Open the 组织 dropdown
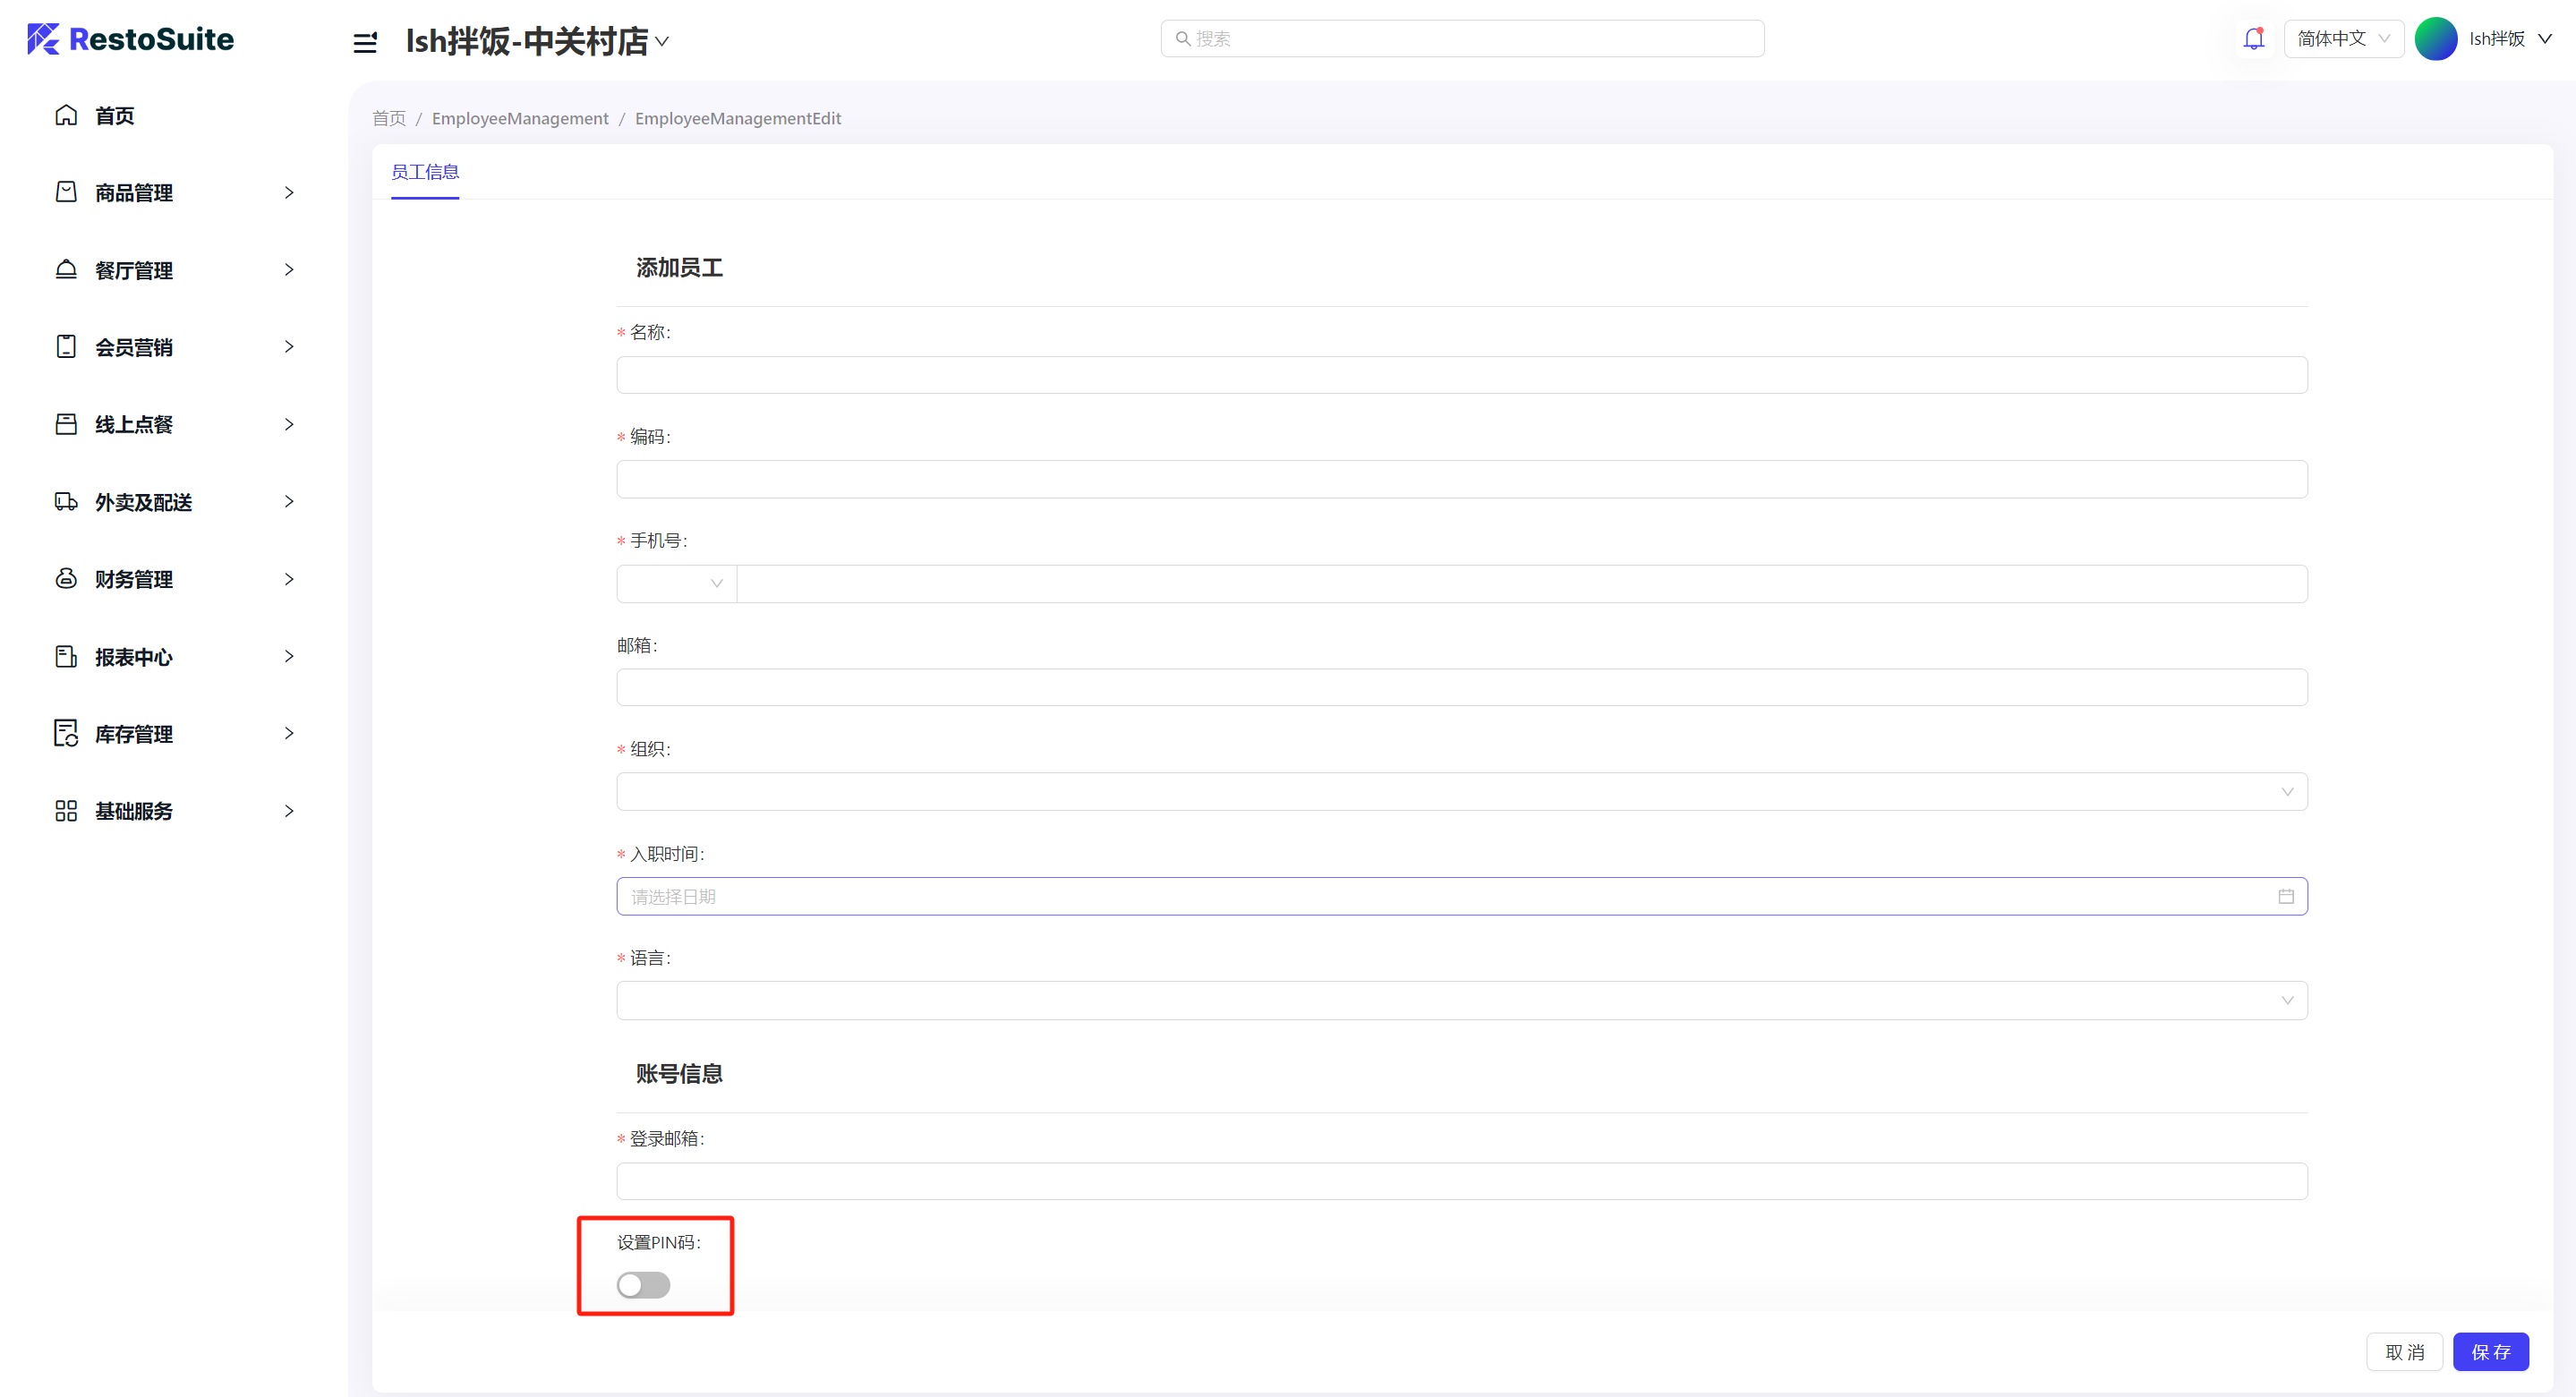 pyautogui.click(x=1462, y=792)
